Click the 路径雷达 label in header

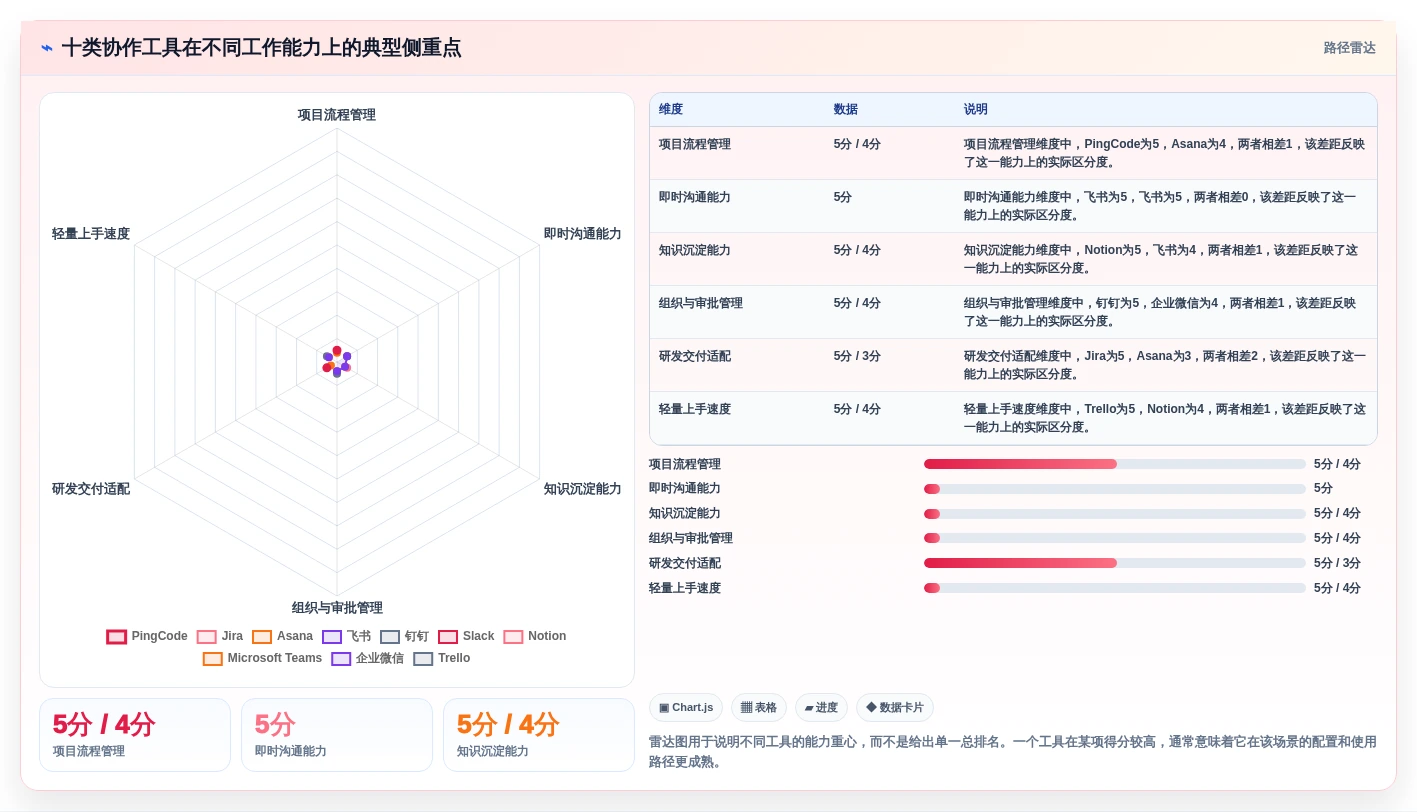click(x=1350, y=48)
